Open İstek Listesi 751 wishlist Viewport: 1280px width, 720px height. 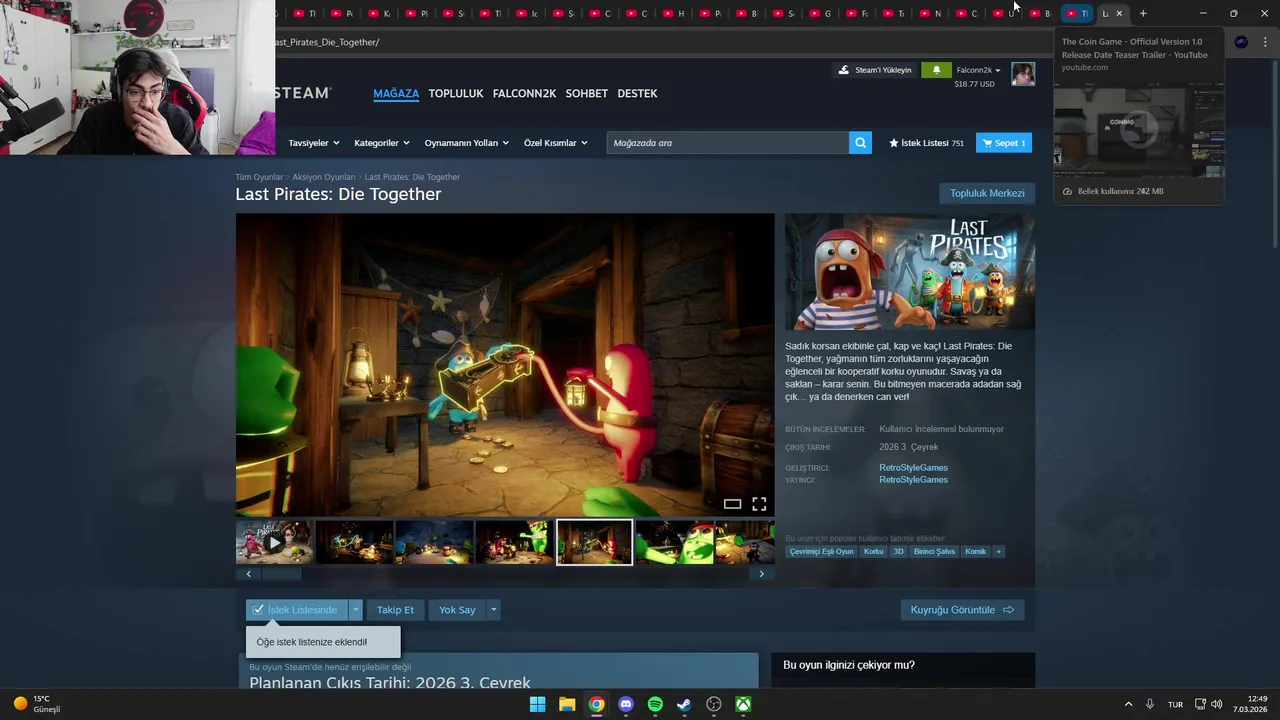point(926,143)
